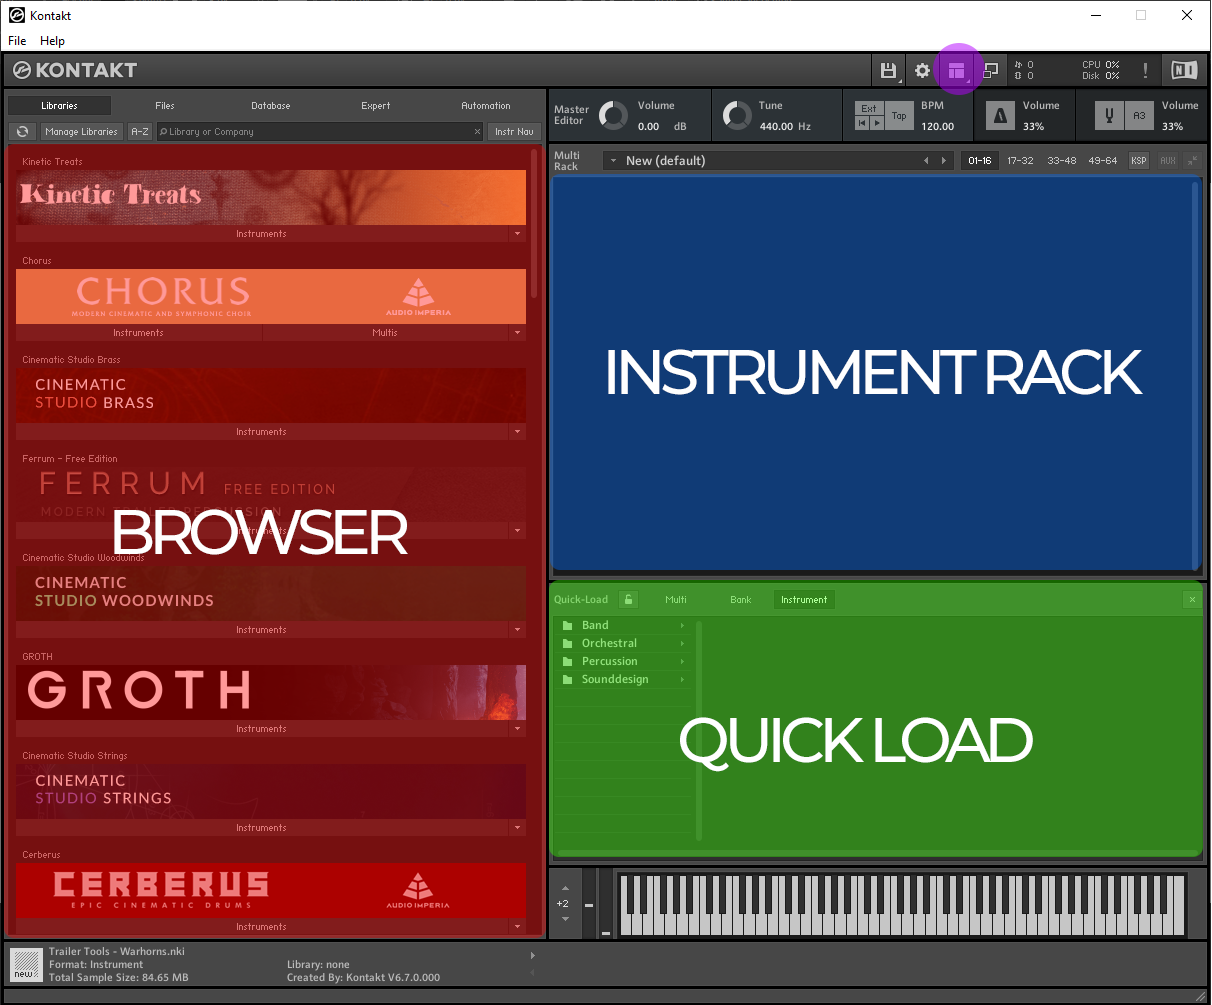
Task: Enable the KSP button in the rack header
Action: click(x=1138, y=160)
